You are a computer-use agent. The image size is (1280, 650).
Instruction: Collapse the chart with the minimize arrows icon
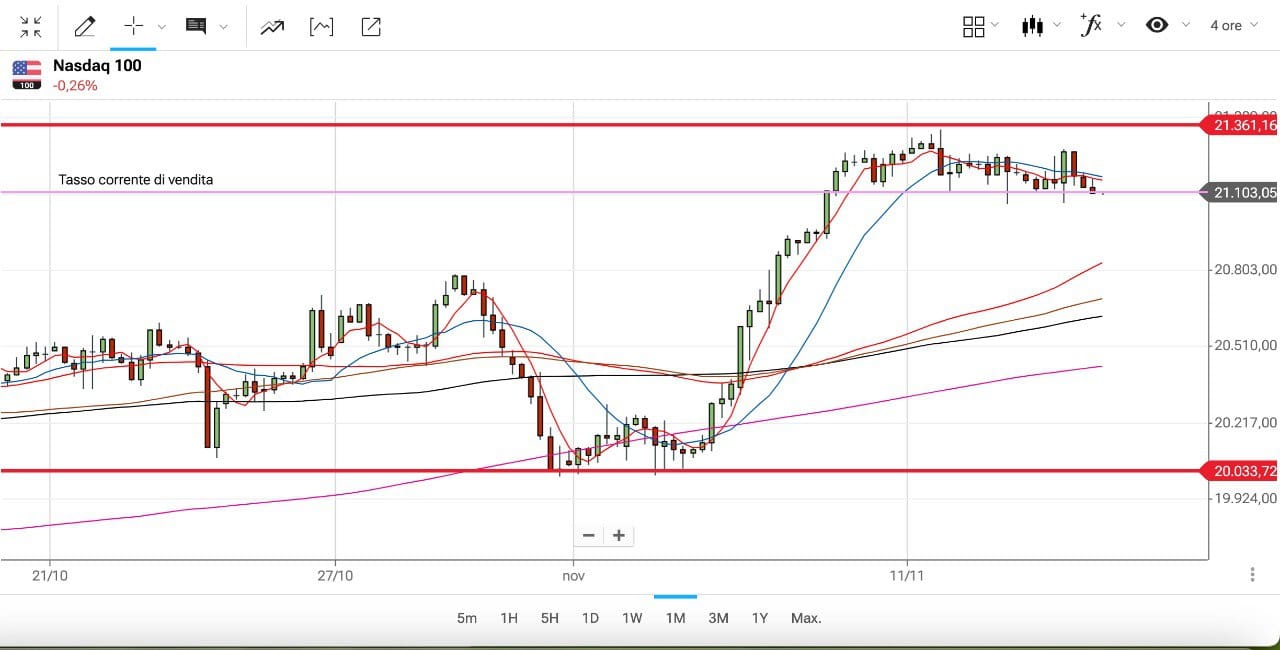tap(31, 26)
